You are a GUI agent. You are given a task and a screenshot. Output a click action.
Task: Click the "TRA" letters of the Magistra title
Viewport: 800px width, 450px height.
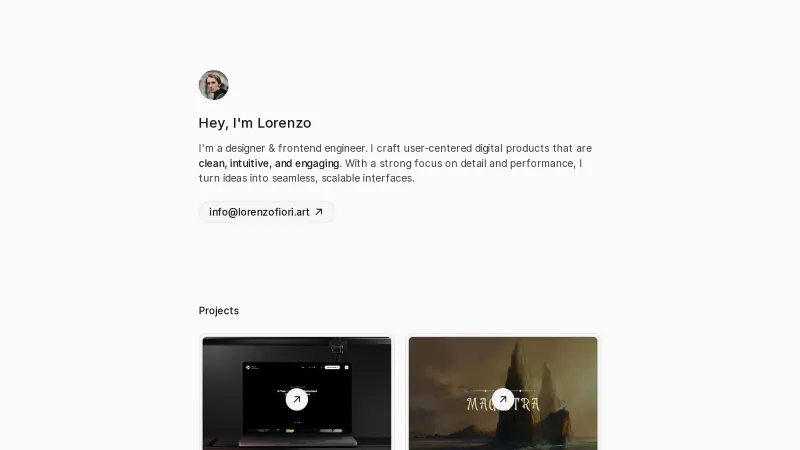point(527,405)
